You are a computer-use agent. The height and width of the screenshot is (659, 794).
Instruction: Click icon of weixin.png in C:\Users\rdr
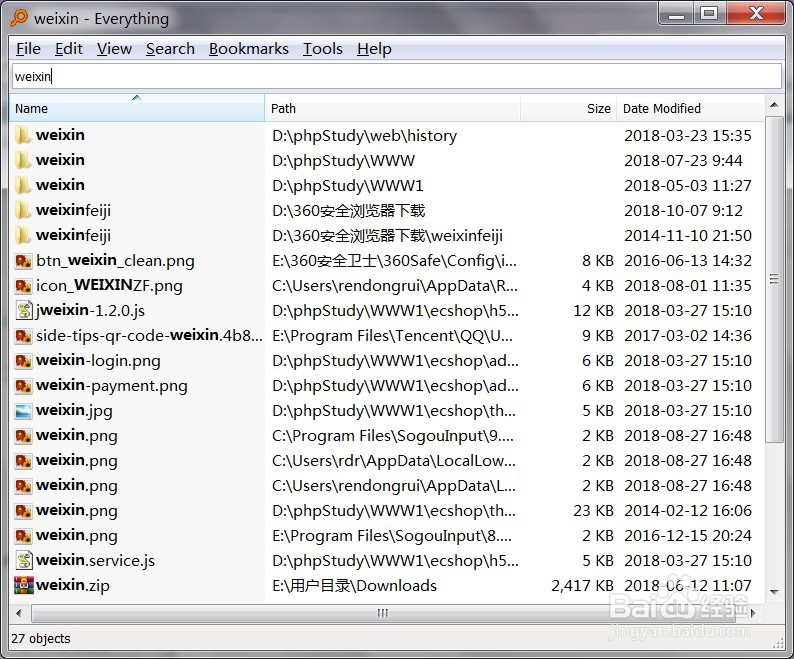(x=23, y=460)
